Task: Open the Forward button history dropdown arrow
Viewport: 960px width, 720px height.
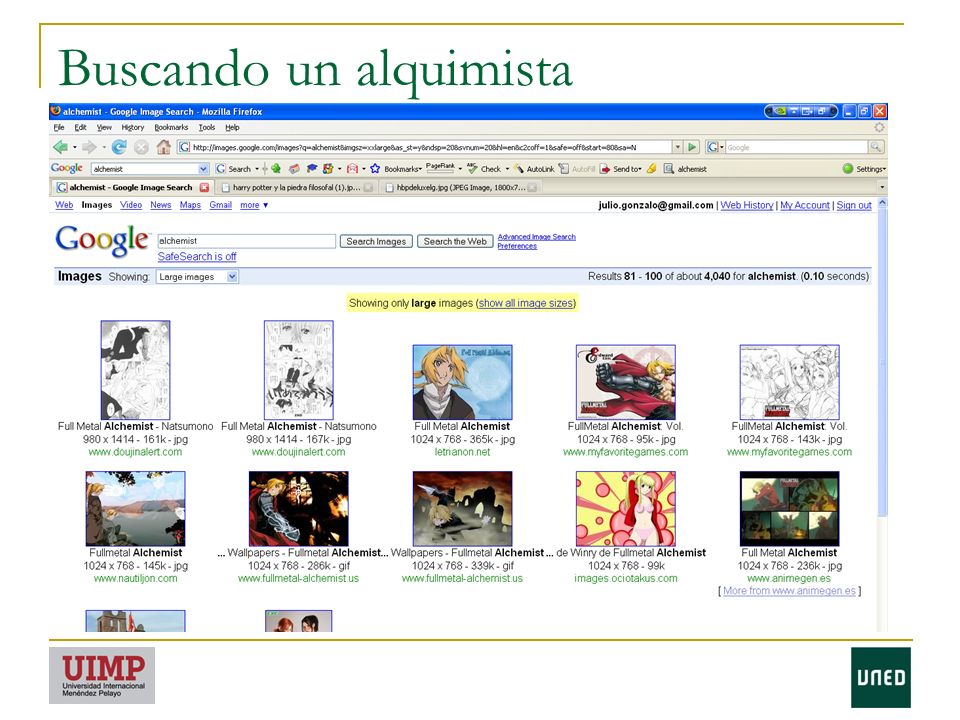Action: pyautogui.click(x=104, y=148)
